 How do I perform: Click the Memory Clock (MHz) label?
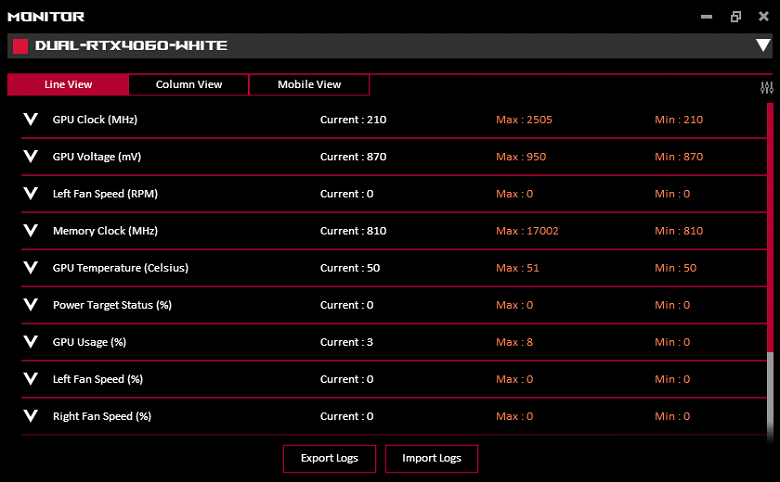pos(105,231)
